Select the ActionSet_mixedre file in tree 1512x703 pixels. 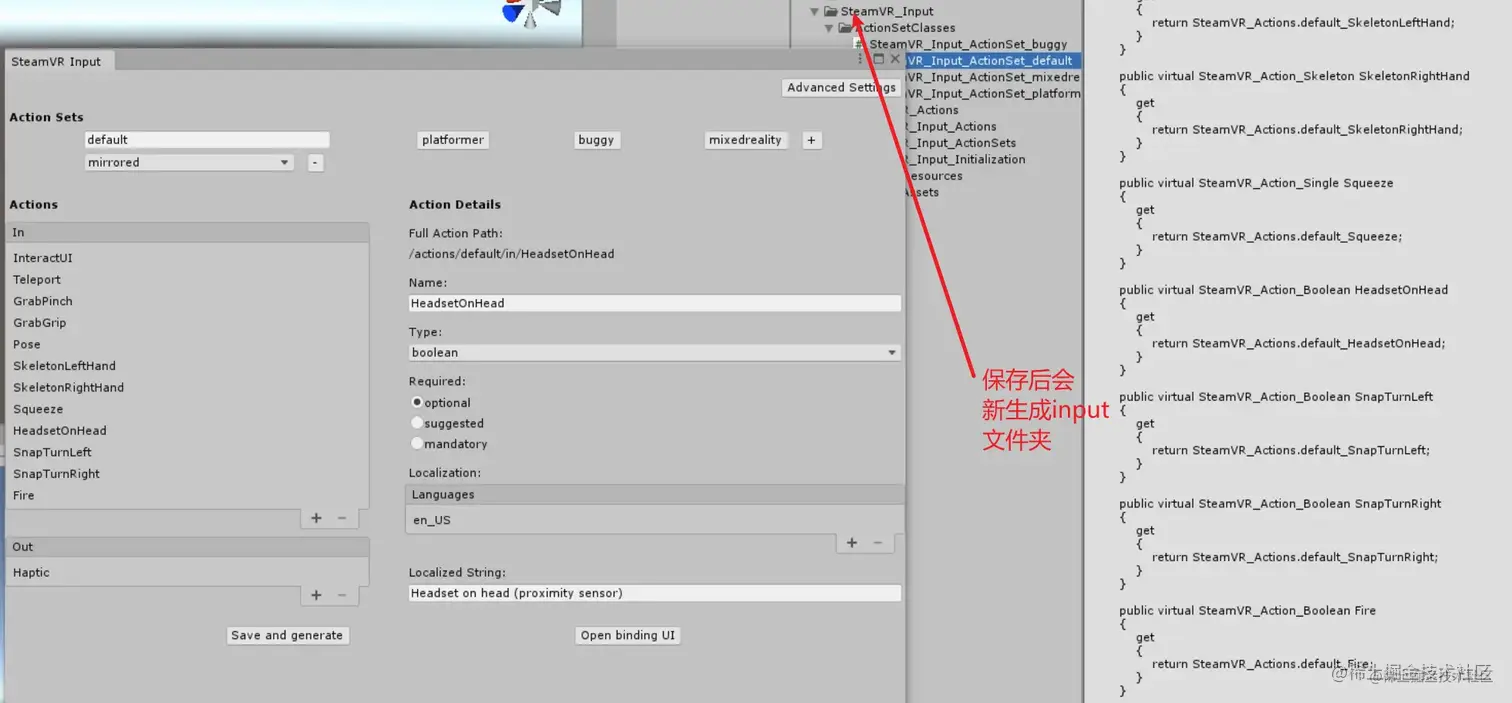[x=993, y=77]
